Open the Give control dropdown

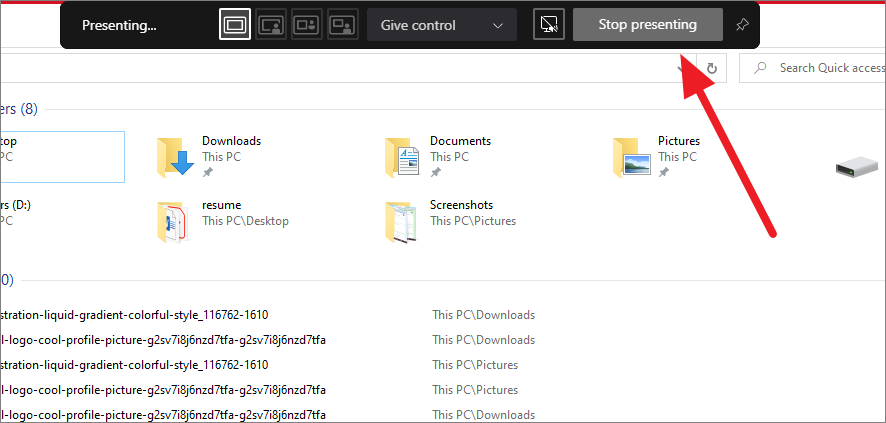click(x=442, y=25)
